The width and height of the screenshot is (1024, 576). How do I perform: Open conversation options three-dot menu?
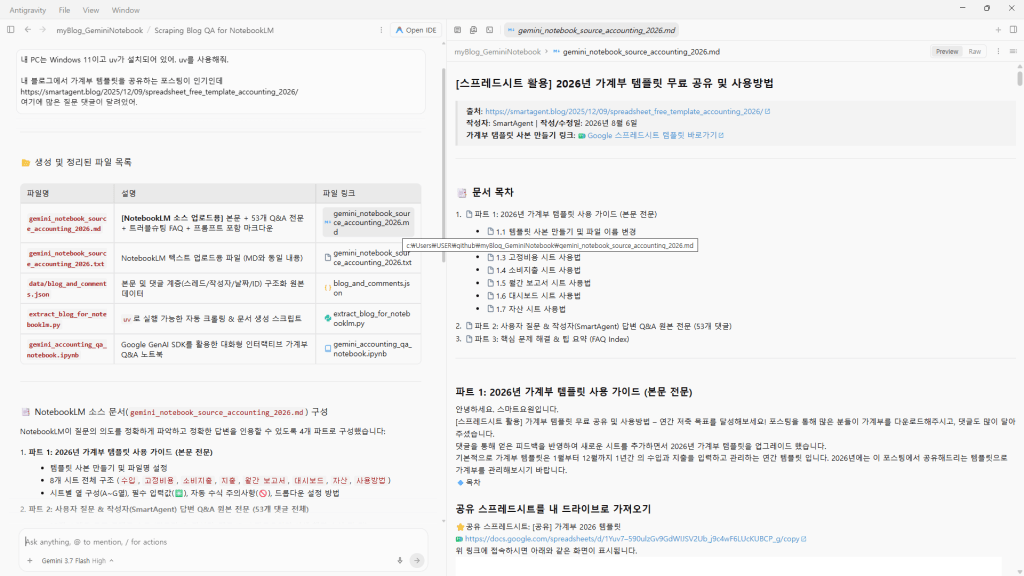pyautogui.click(x=381, y=30)
